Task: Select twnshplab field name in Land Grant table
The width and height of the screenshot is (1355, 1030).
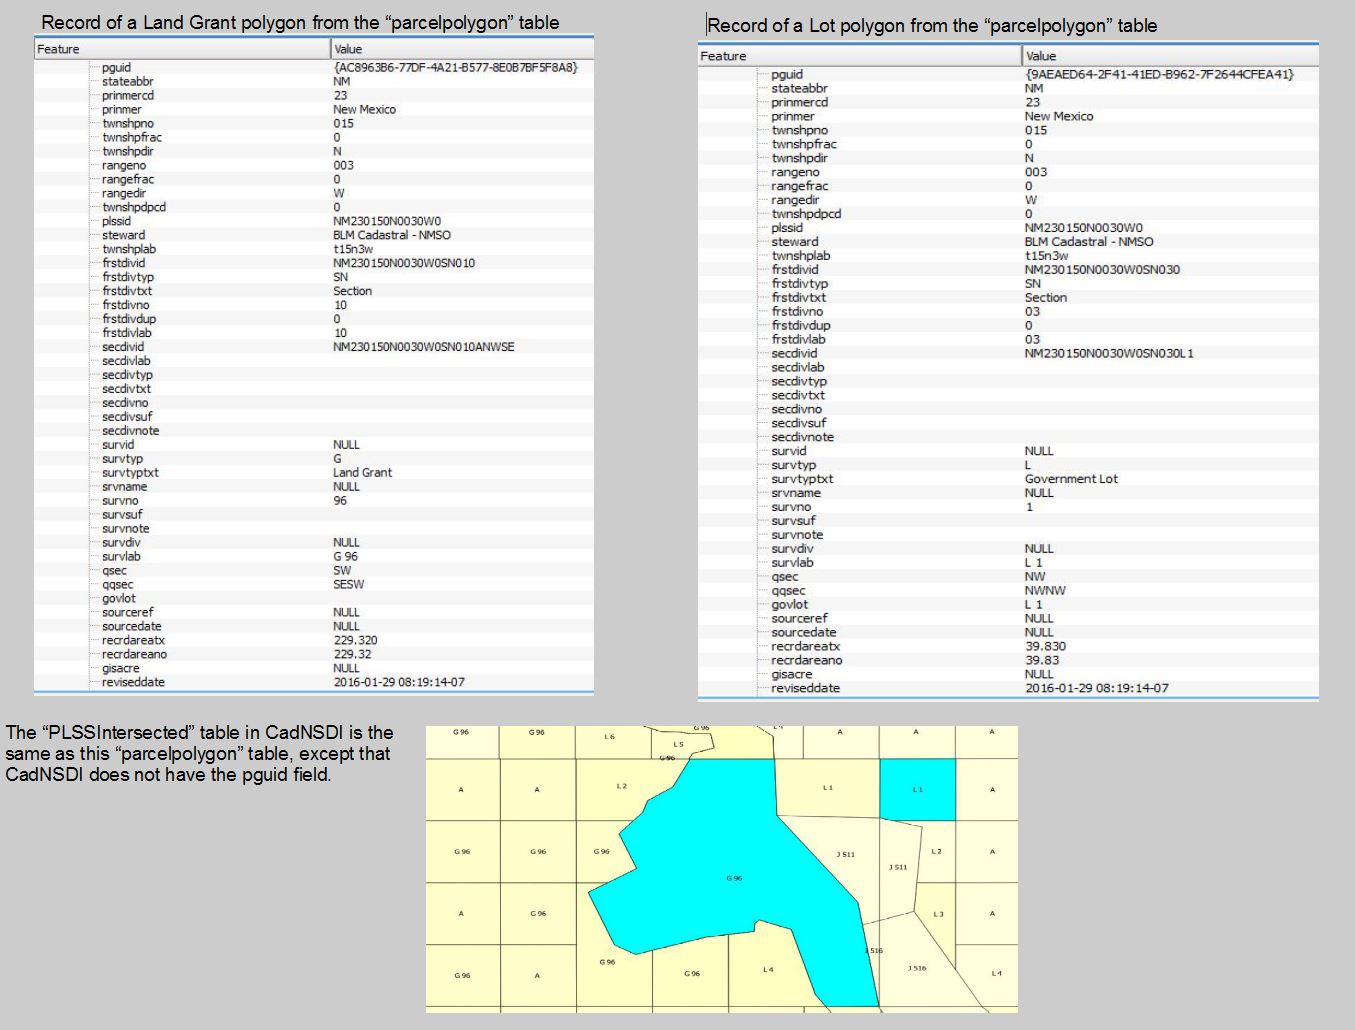Action: tap(129, 249)
